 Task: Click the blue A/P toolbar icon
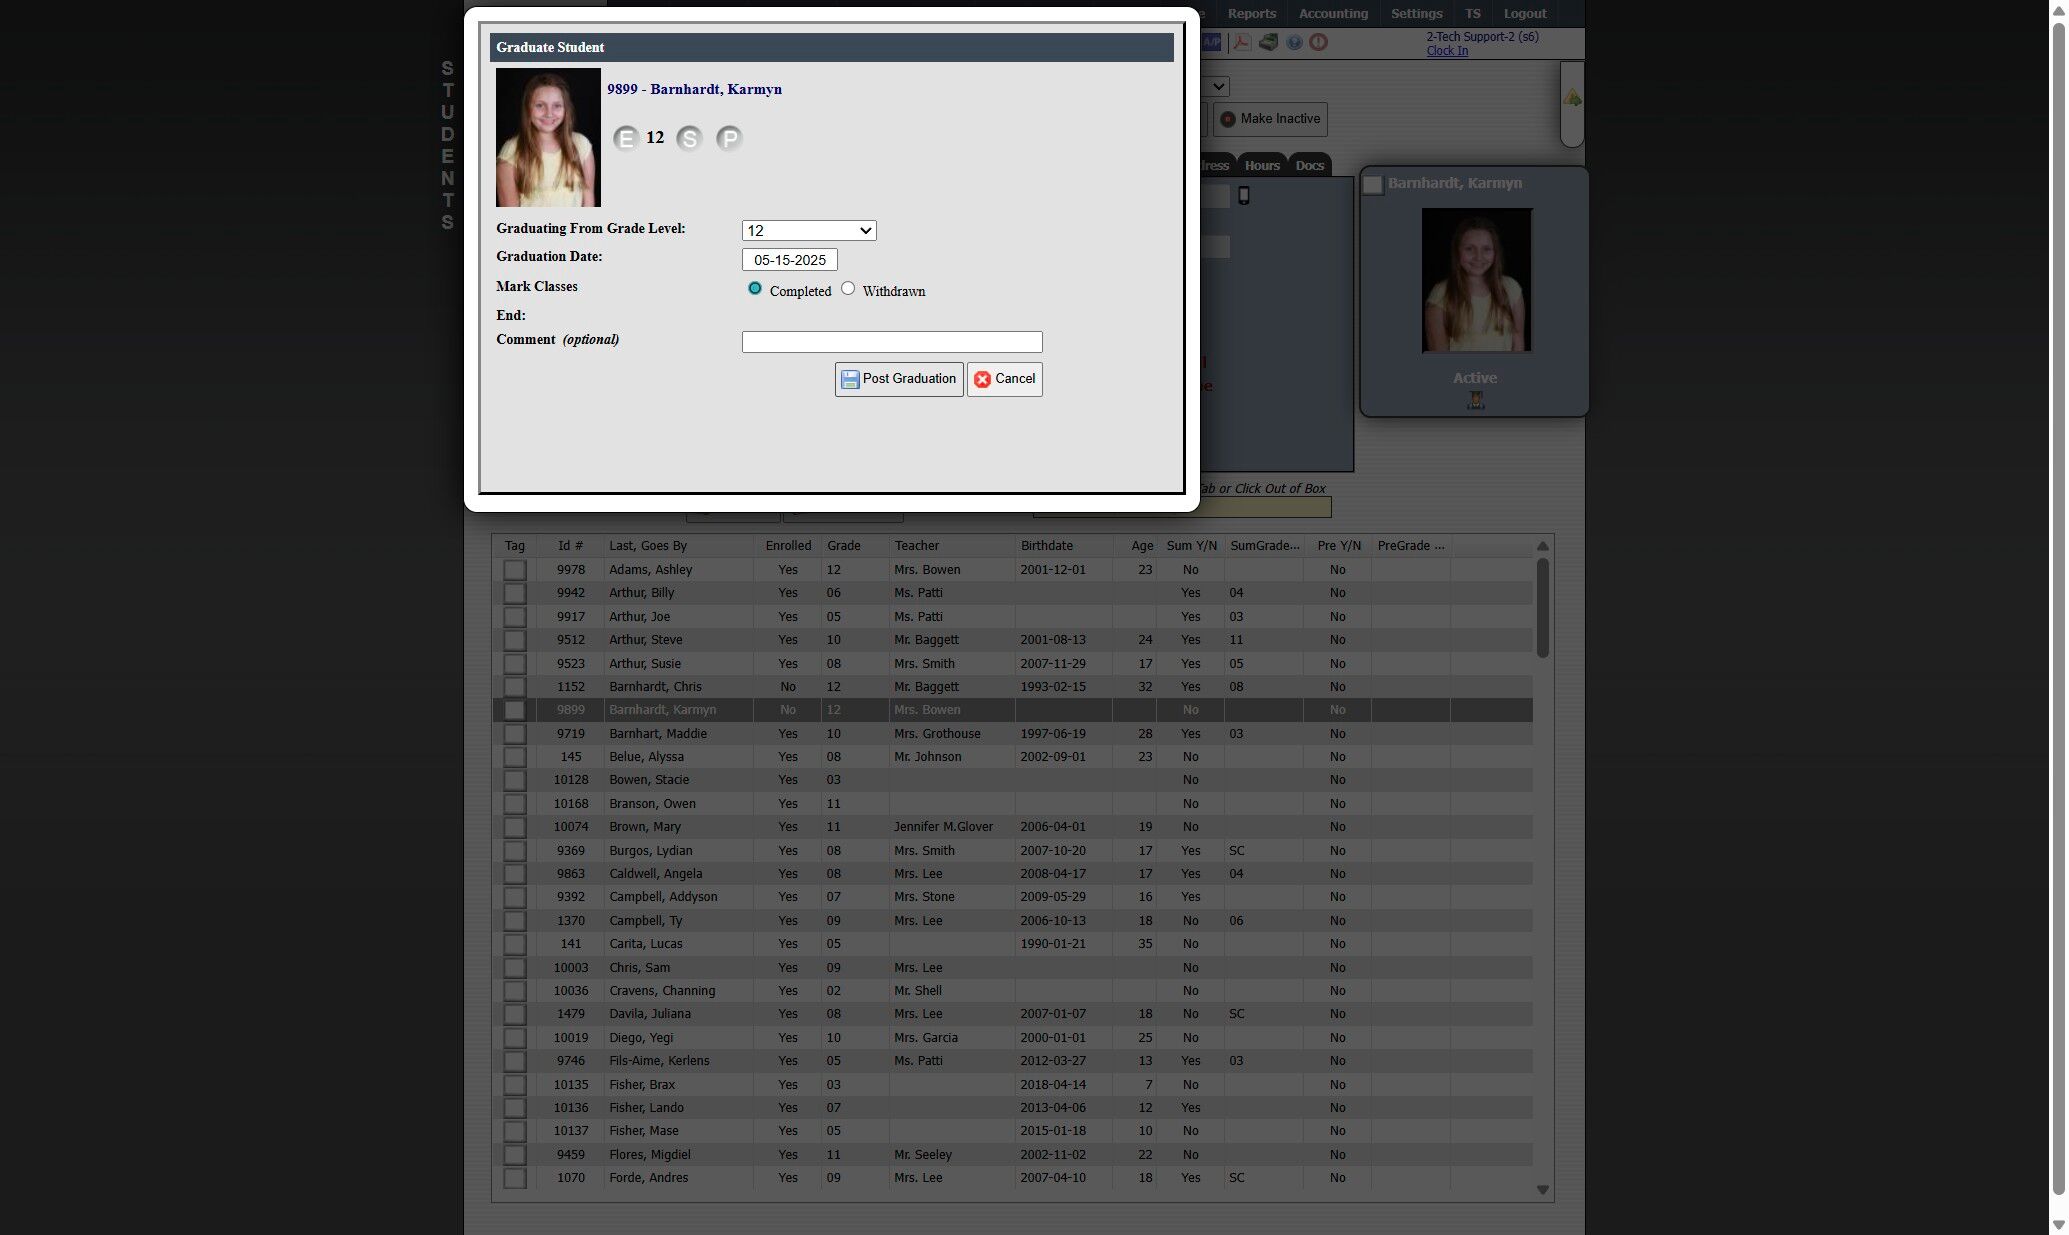click(x=1211, y=42)
